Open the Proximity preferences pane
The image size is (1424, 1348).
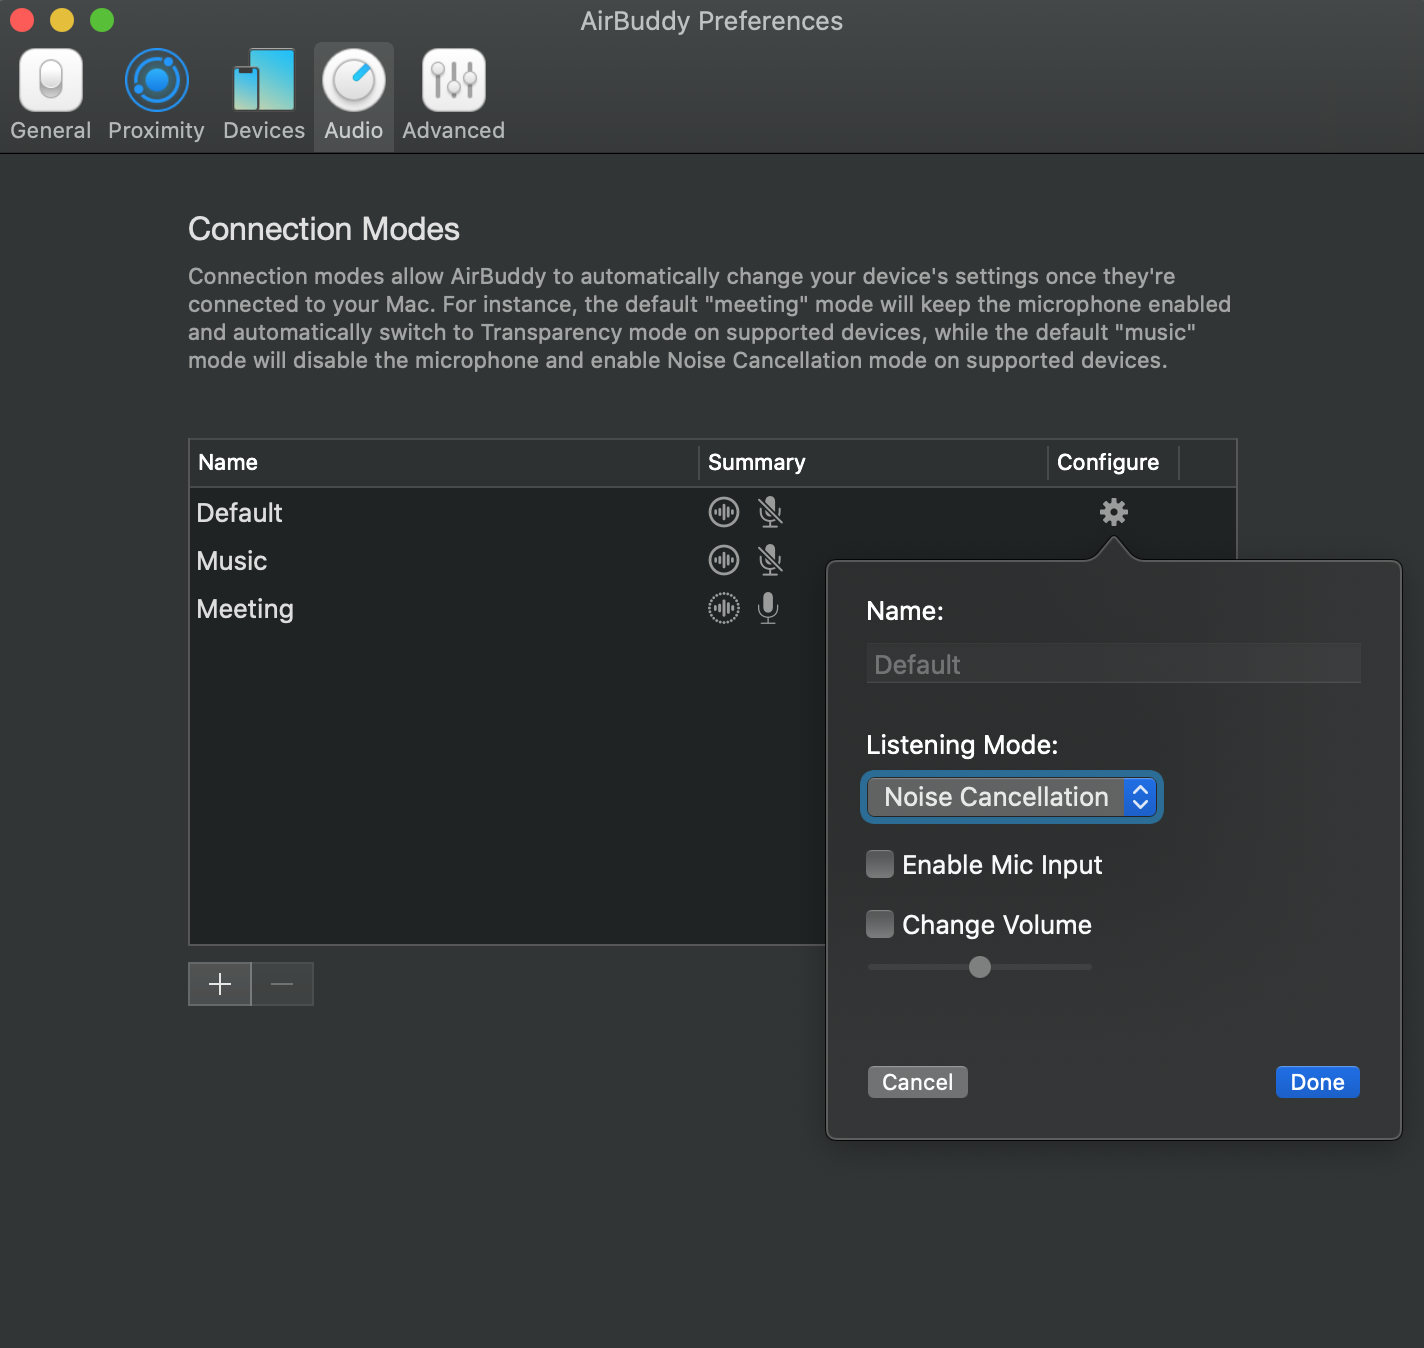[156, 96]
